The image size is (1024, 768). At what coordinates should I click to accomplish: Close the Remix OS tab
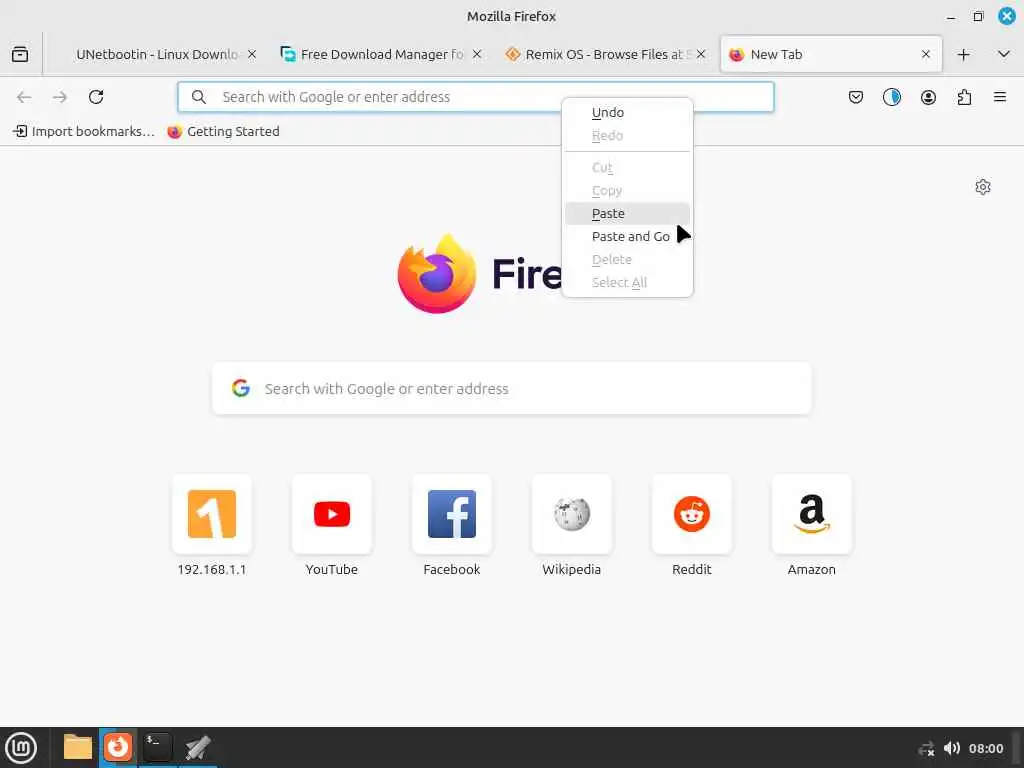pyautogui.click(x=701, y=54)
